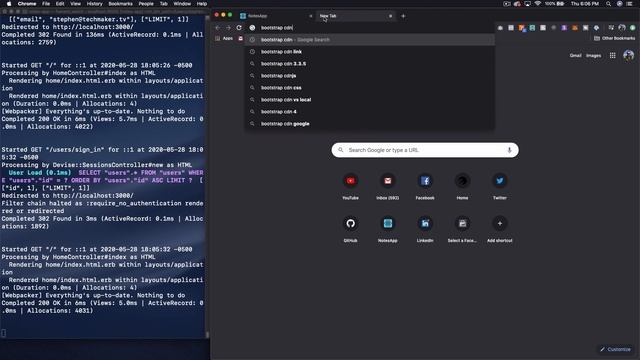Open the Window menu
Viewport: 640px width, 360px height.
pos(182,4)
